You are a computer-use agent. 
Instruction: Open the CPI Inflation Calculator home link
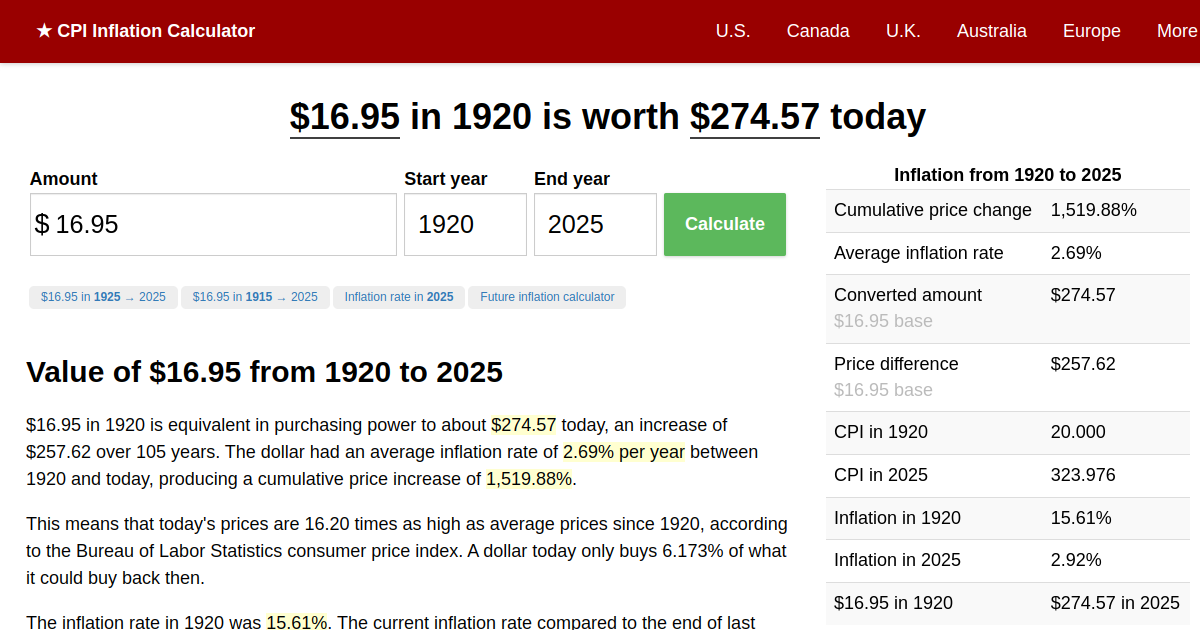[145, 31]
